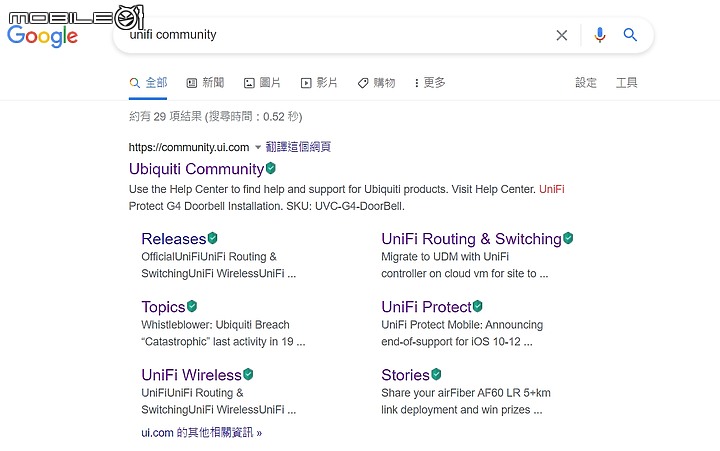This screenshot has width=720, height=451.
Task: Click the https://community.ui.com URL text
Action: 189,147
